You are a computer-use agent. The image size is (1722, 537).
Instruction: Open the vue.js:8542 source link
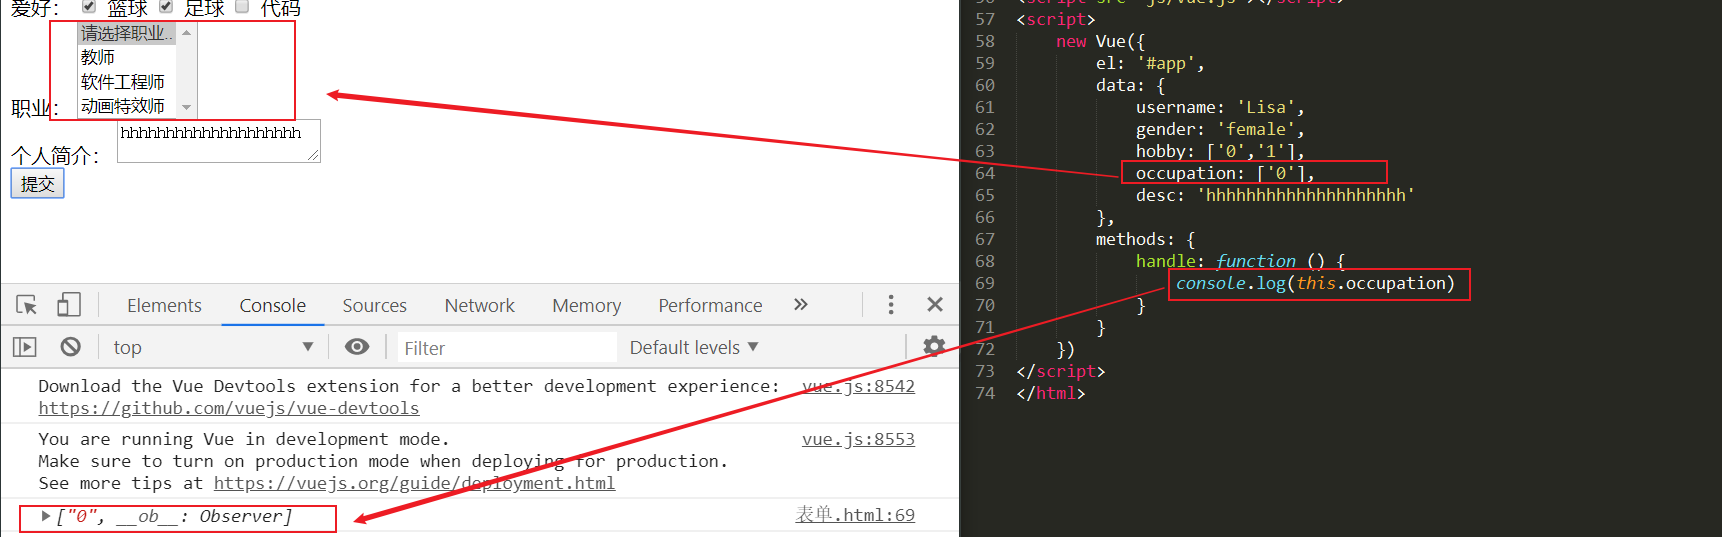858,386
